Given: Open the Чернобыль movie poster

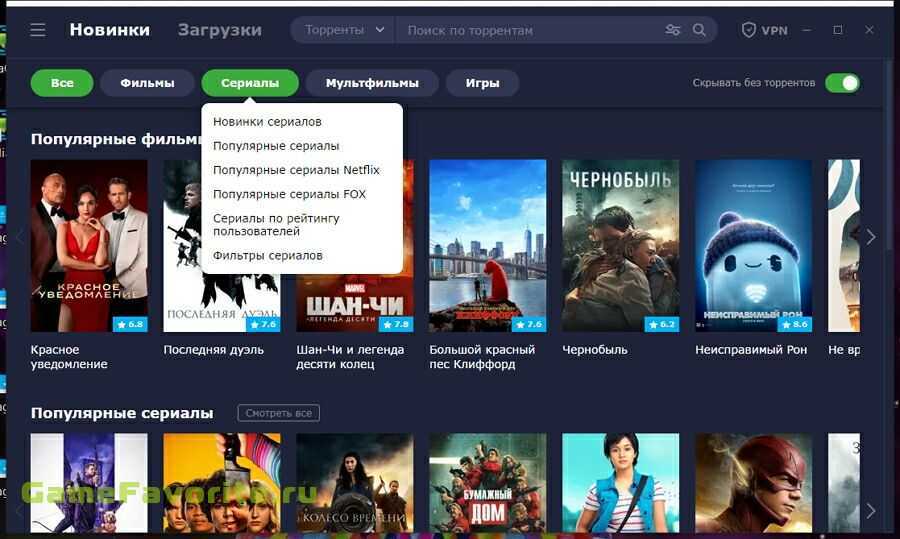Looking at the screenshot, I should tap(620, 245).
